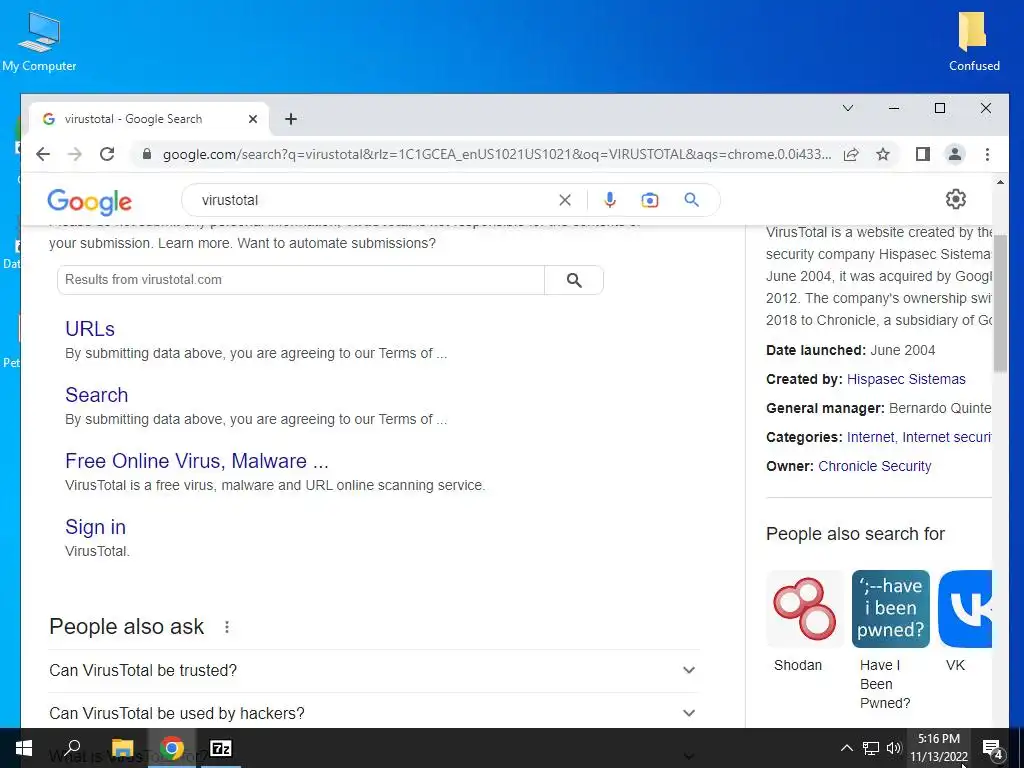Open volume control in system tray
Viewport: 1024px width, 768px height.
894,748
